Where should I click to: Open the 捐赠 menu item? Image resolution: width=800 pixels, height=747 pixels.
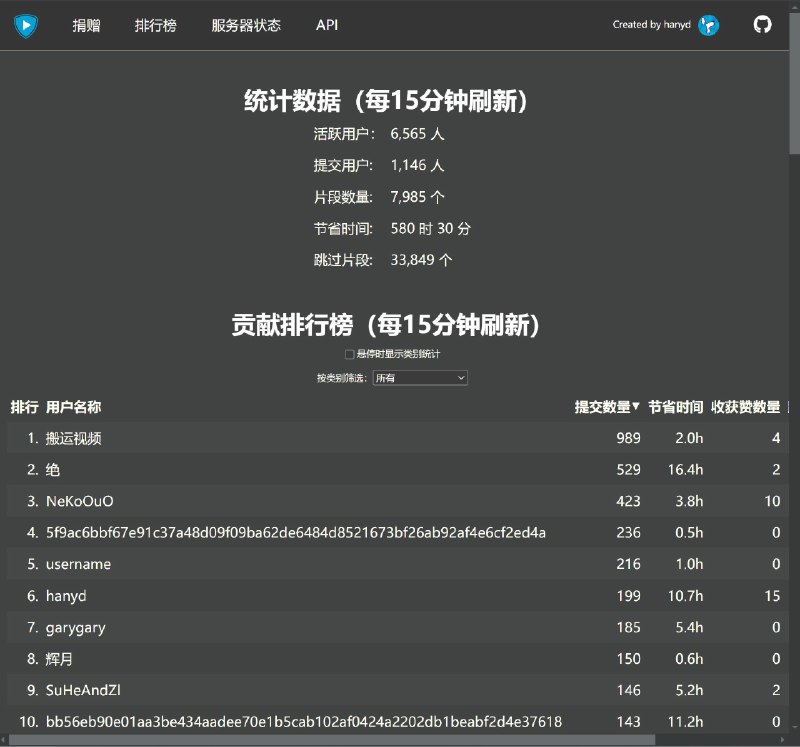(x=87, y=25)
